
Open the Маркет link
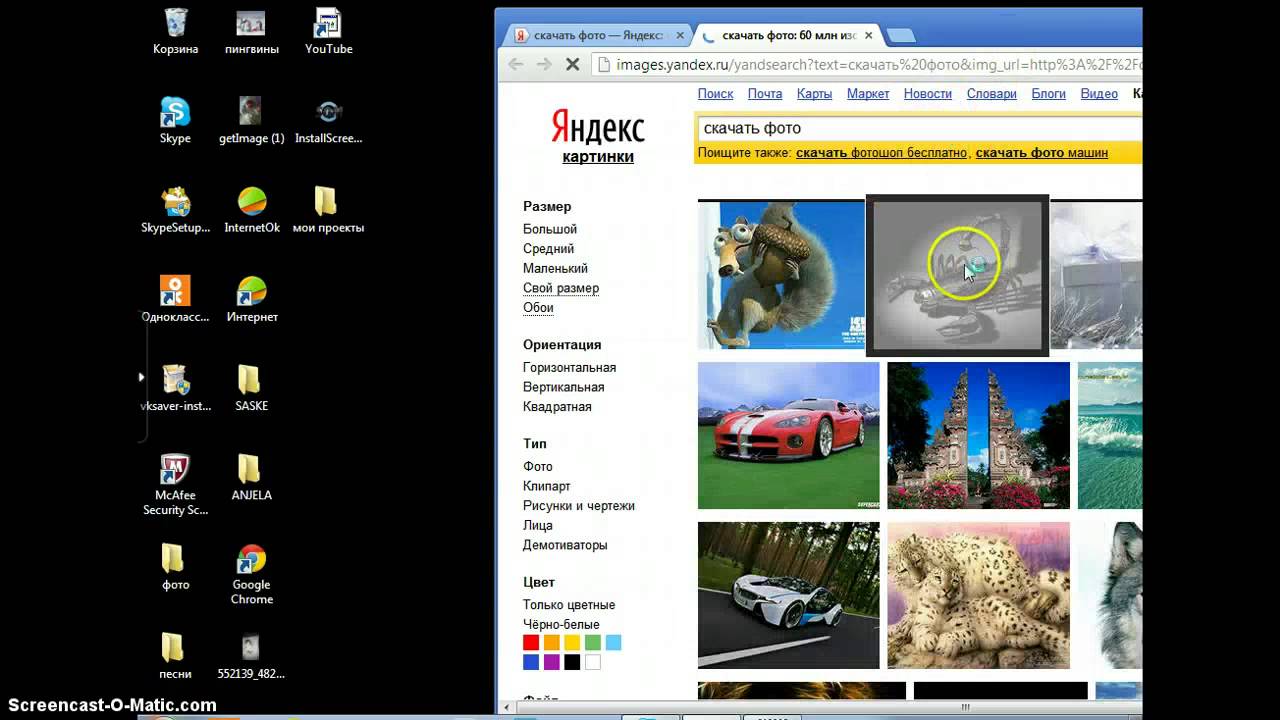coord(868,93)
